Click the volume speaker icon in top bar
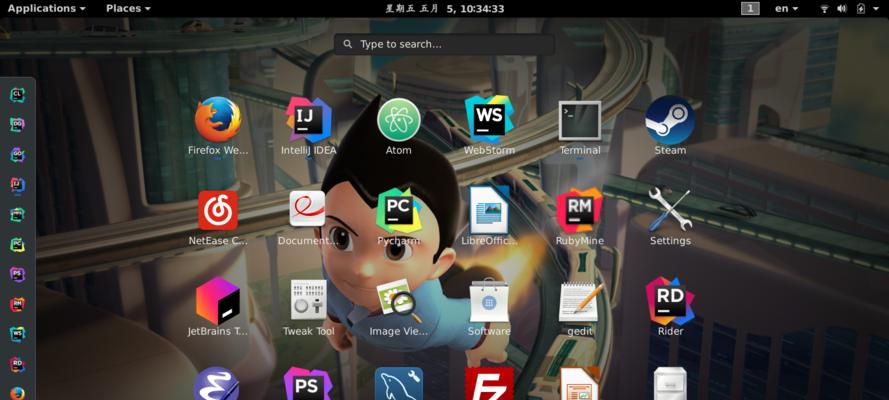The width and height of the screenshot is (889, 400). pyautogui.click(x=842, y=8)
